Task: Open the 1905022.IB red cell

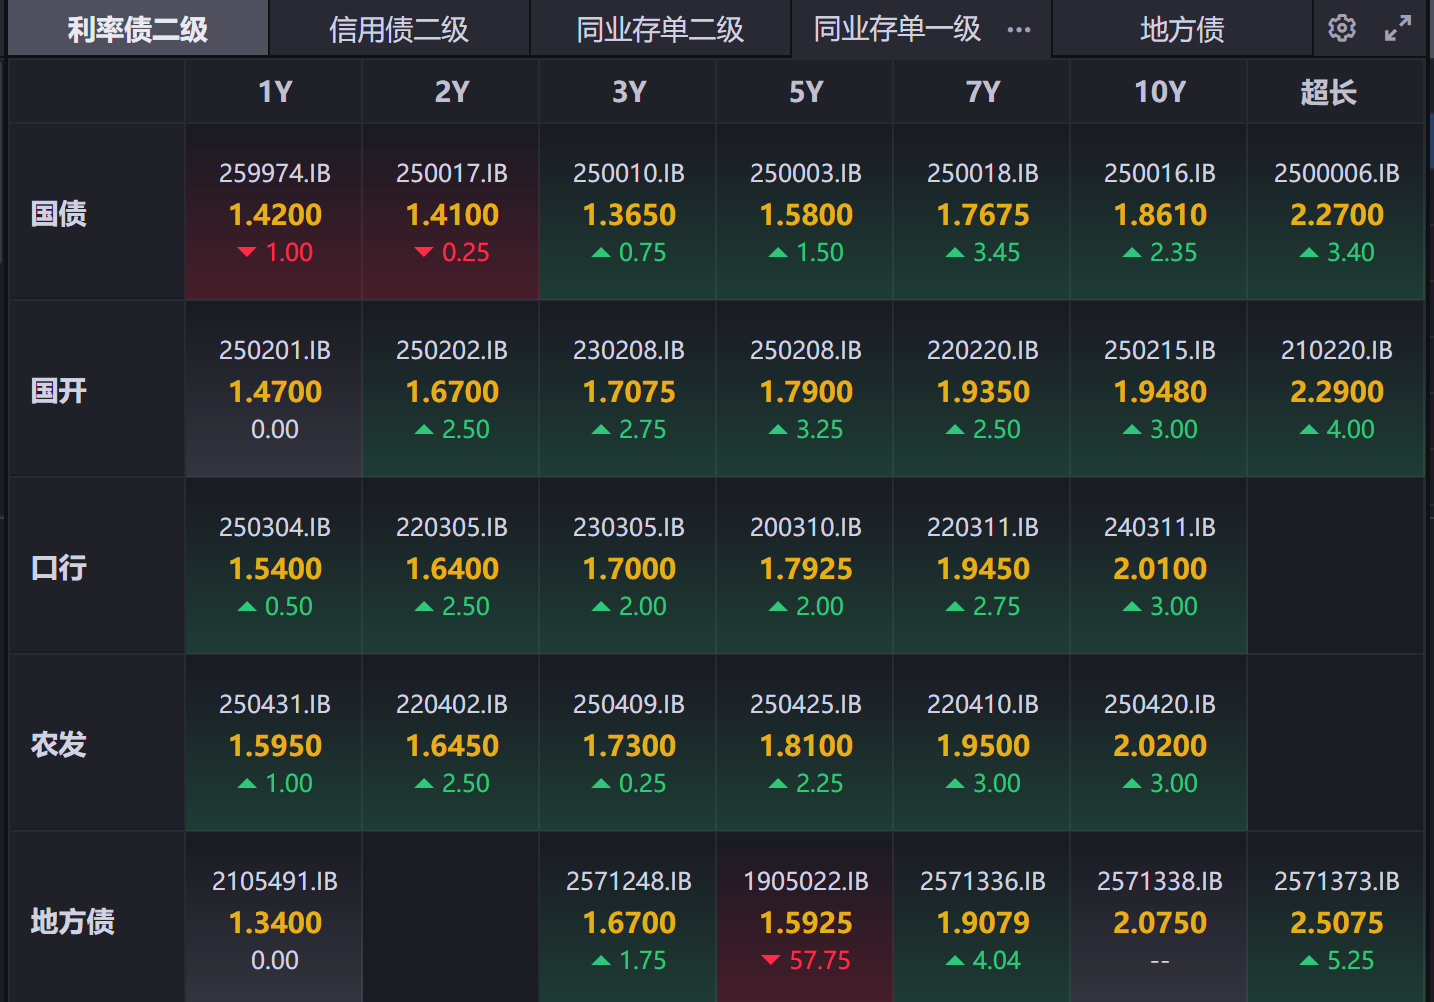Action: 806,921
